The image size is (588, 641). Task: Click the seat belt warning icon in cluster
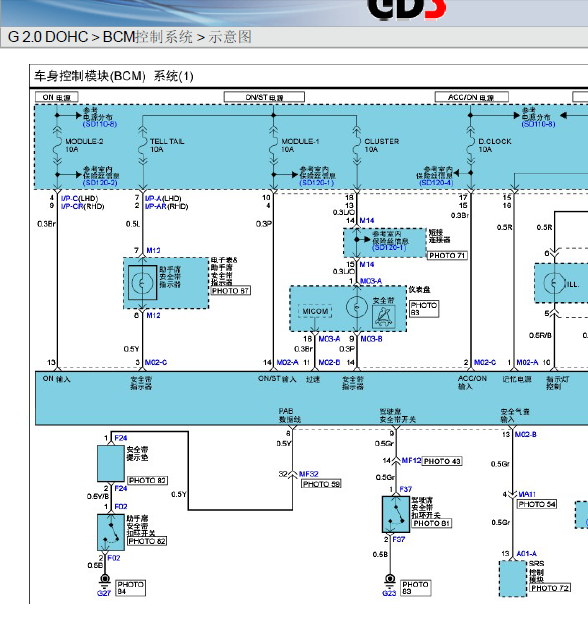tap(384, 316)
